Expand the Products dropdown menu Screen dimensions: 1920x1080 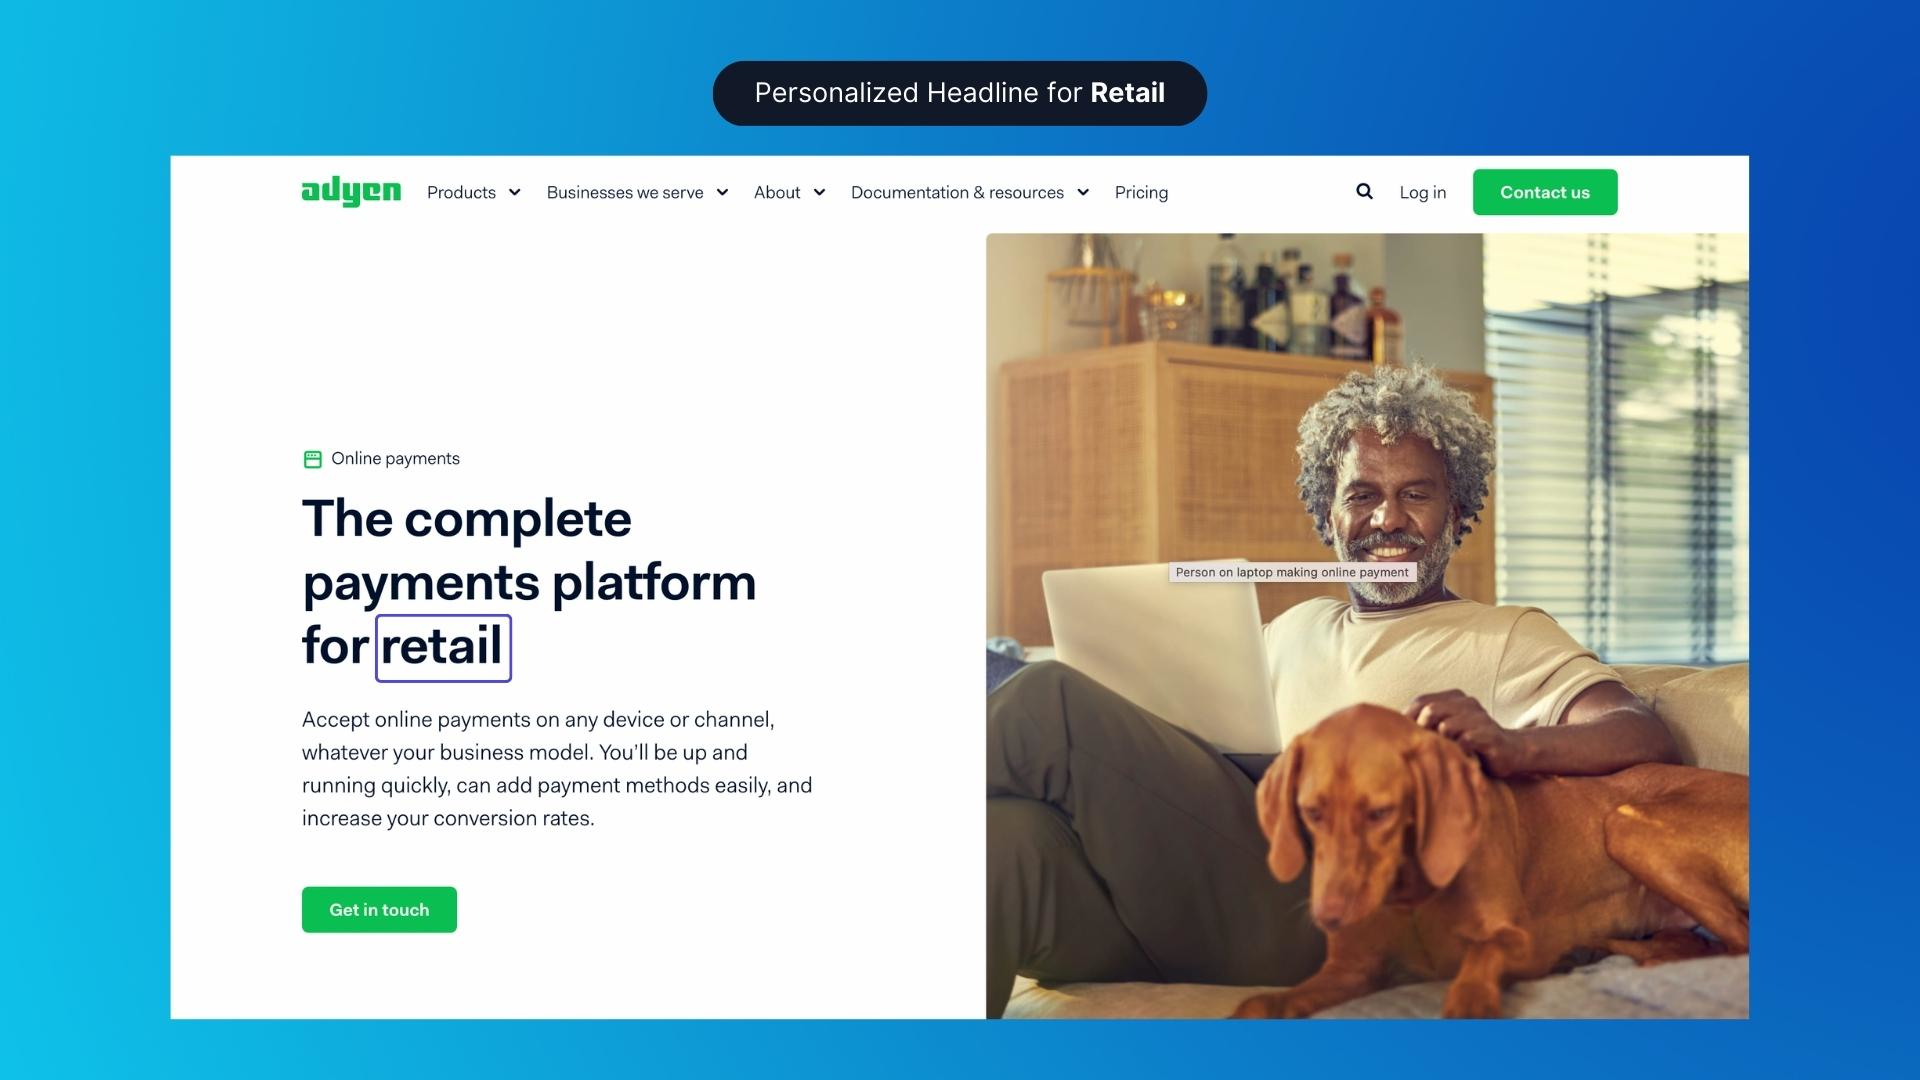tap(472, 191)
